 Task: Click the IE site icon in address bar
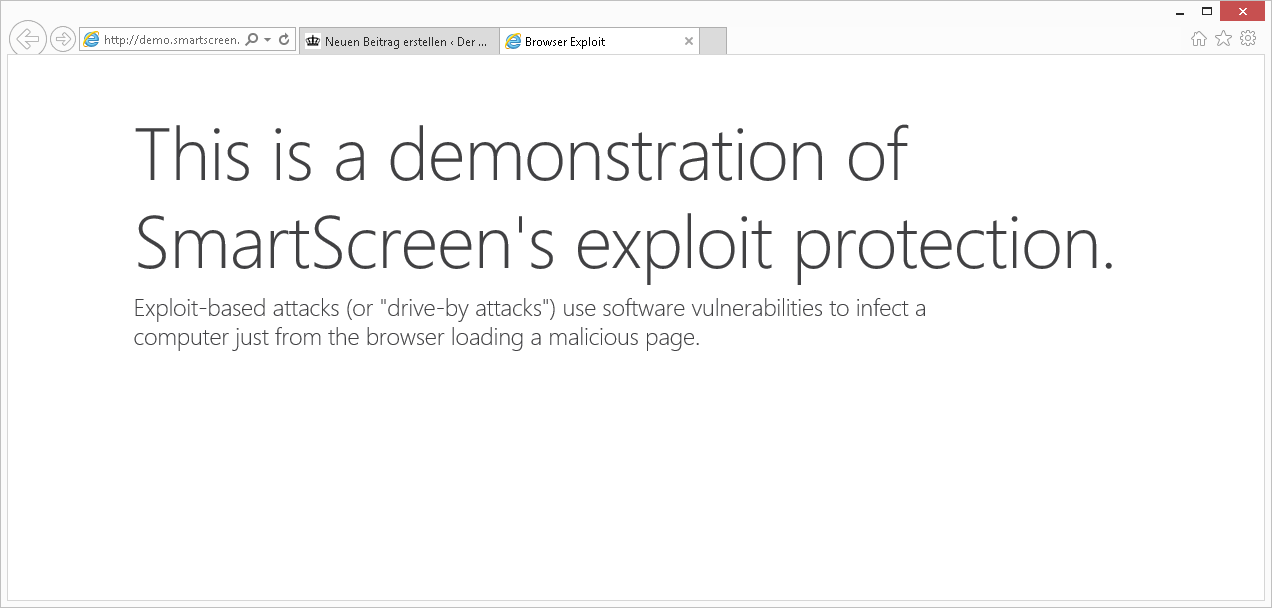coord(92,40)
